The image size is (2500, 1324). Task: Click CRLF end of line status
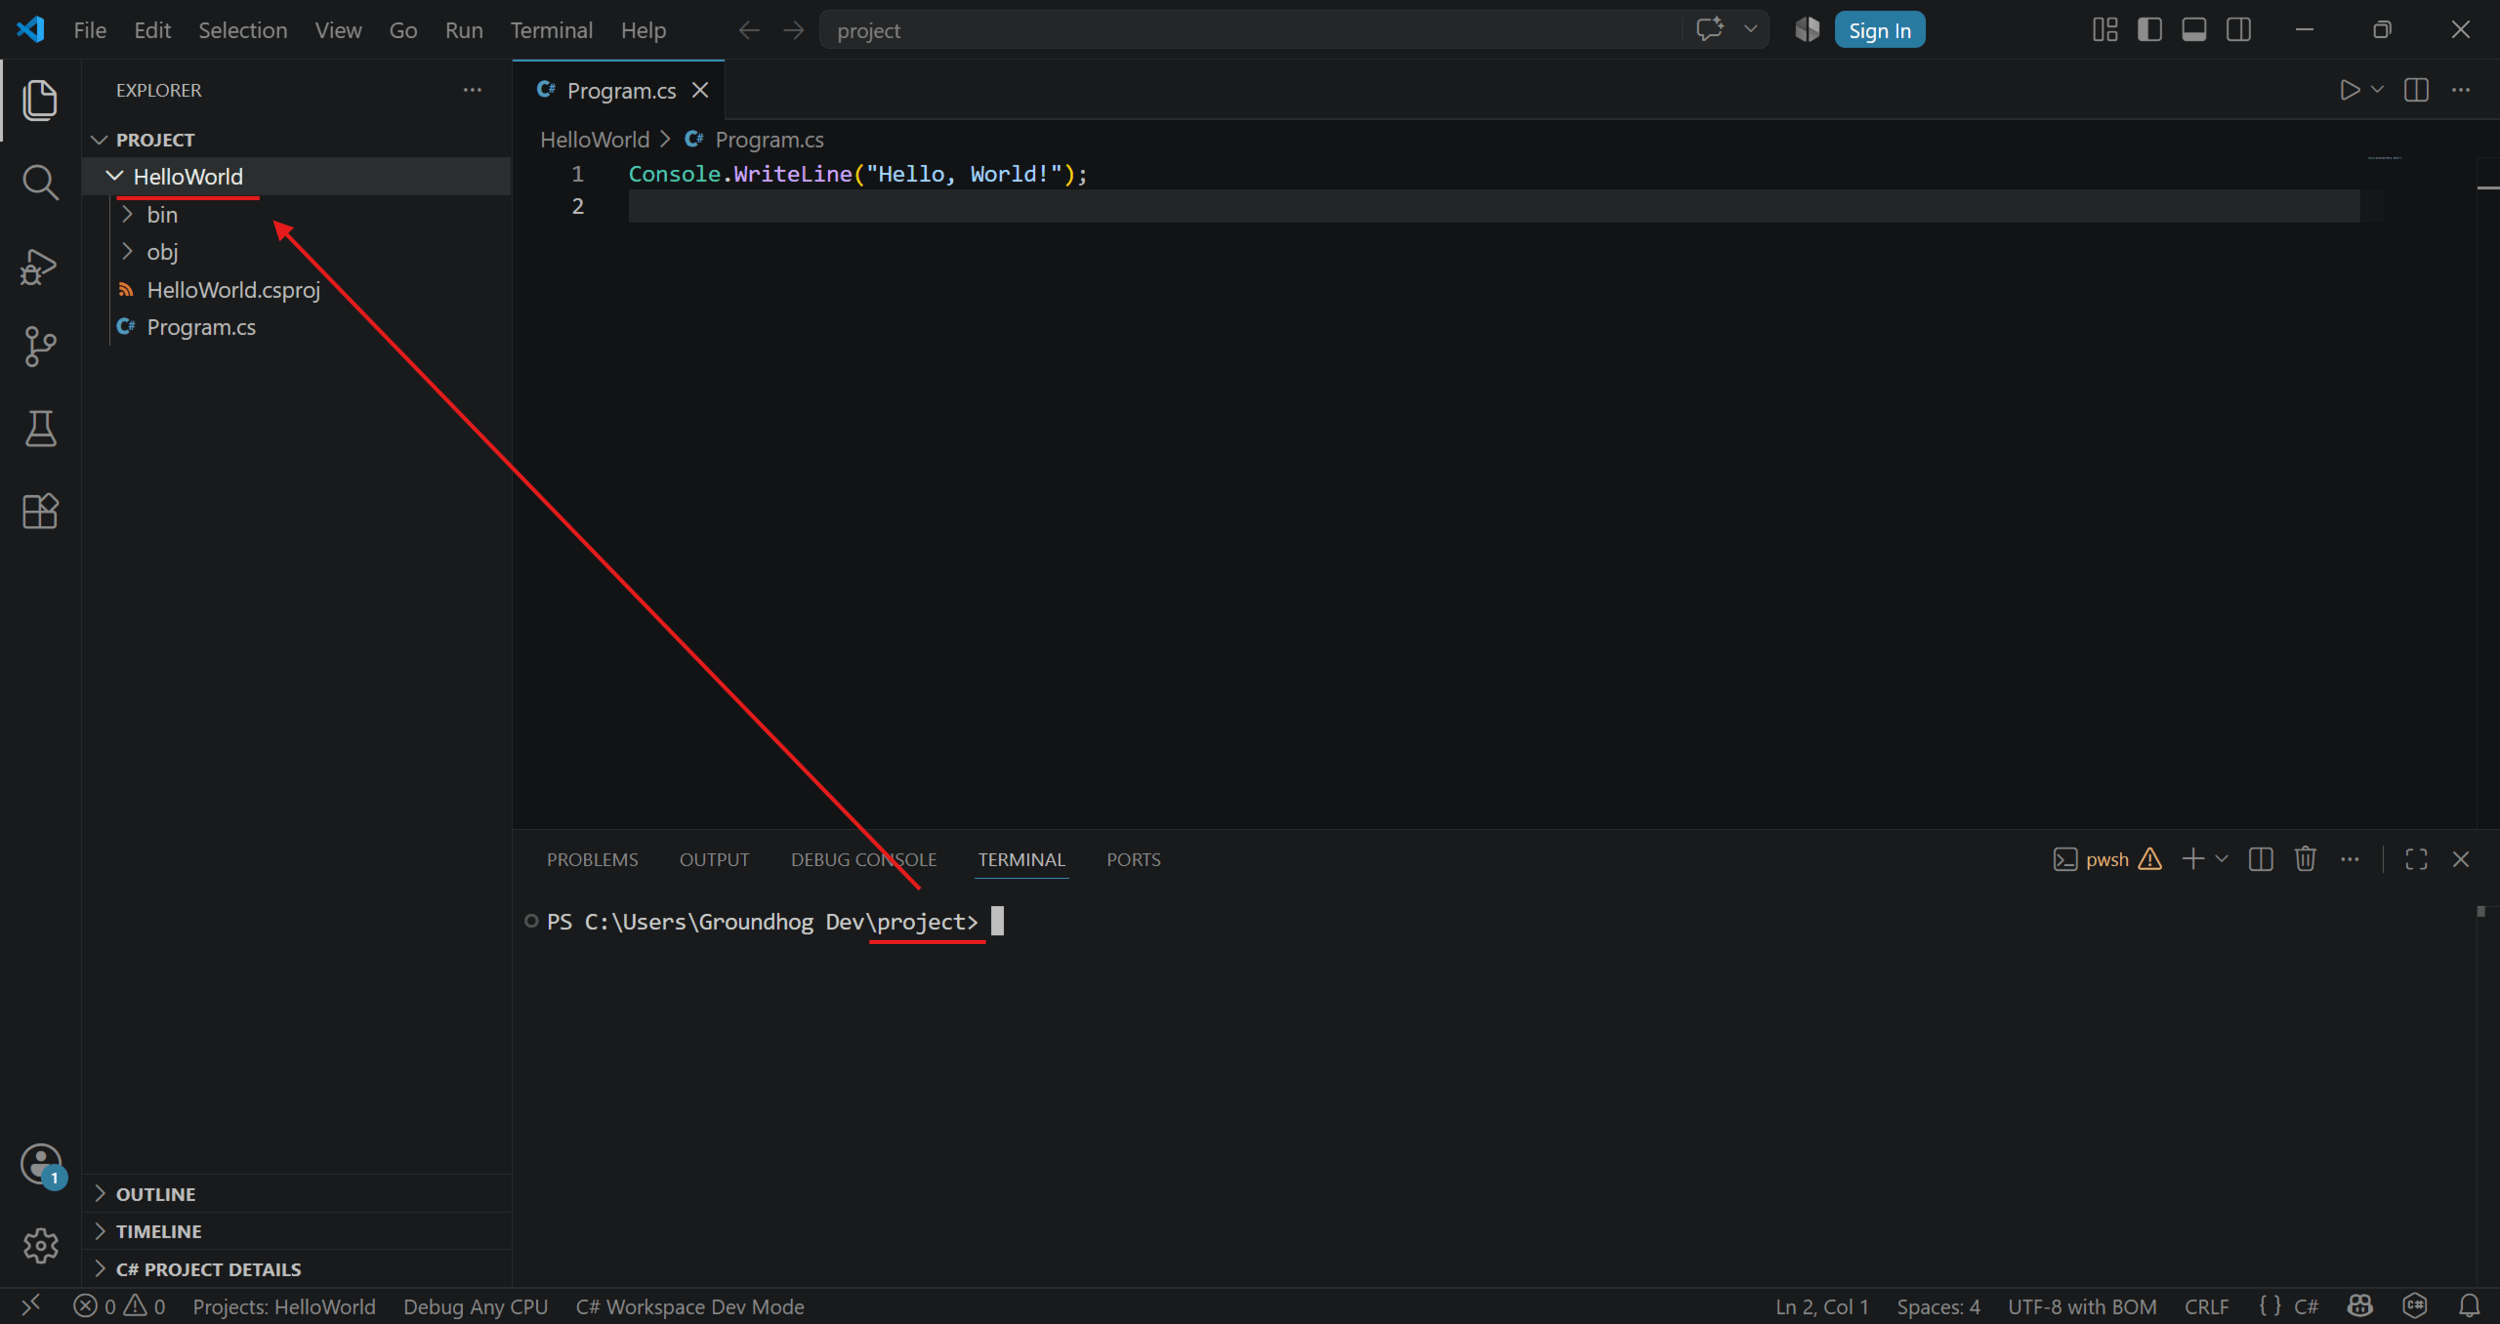[2206, 1306]
